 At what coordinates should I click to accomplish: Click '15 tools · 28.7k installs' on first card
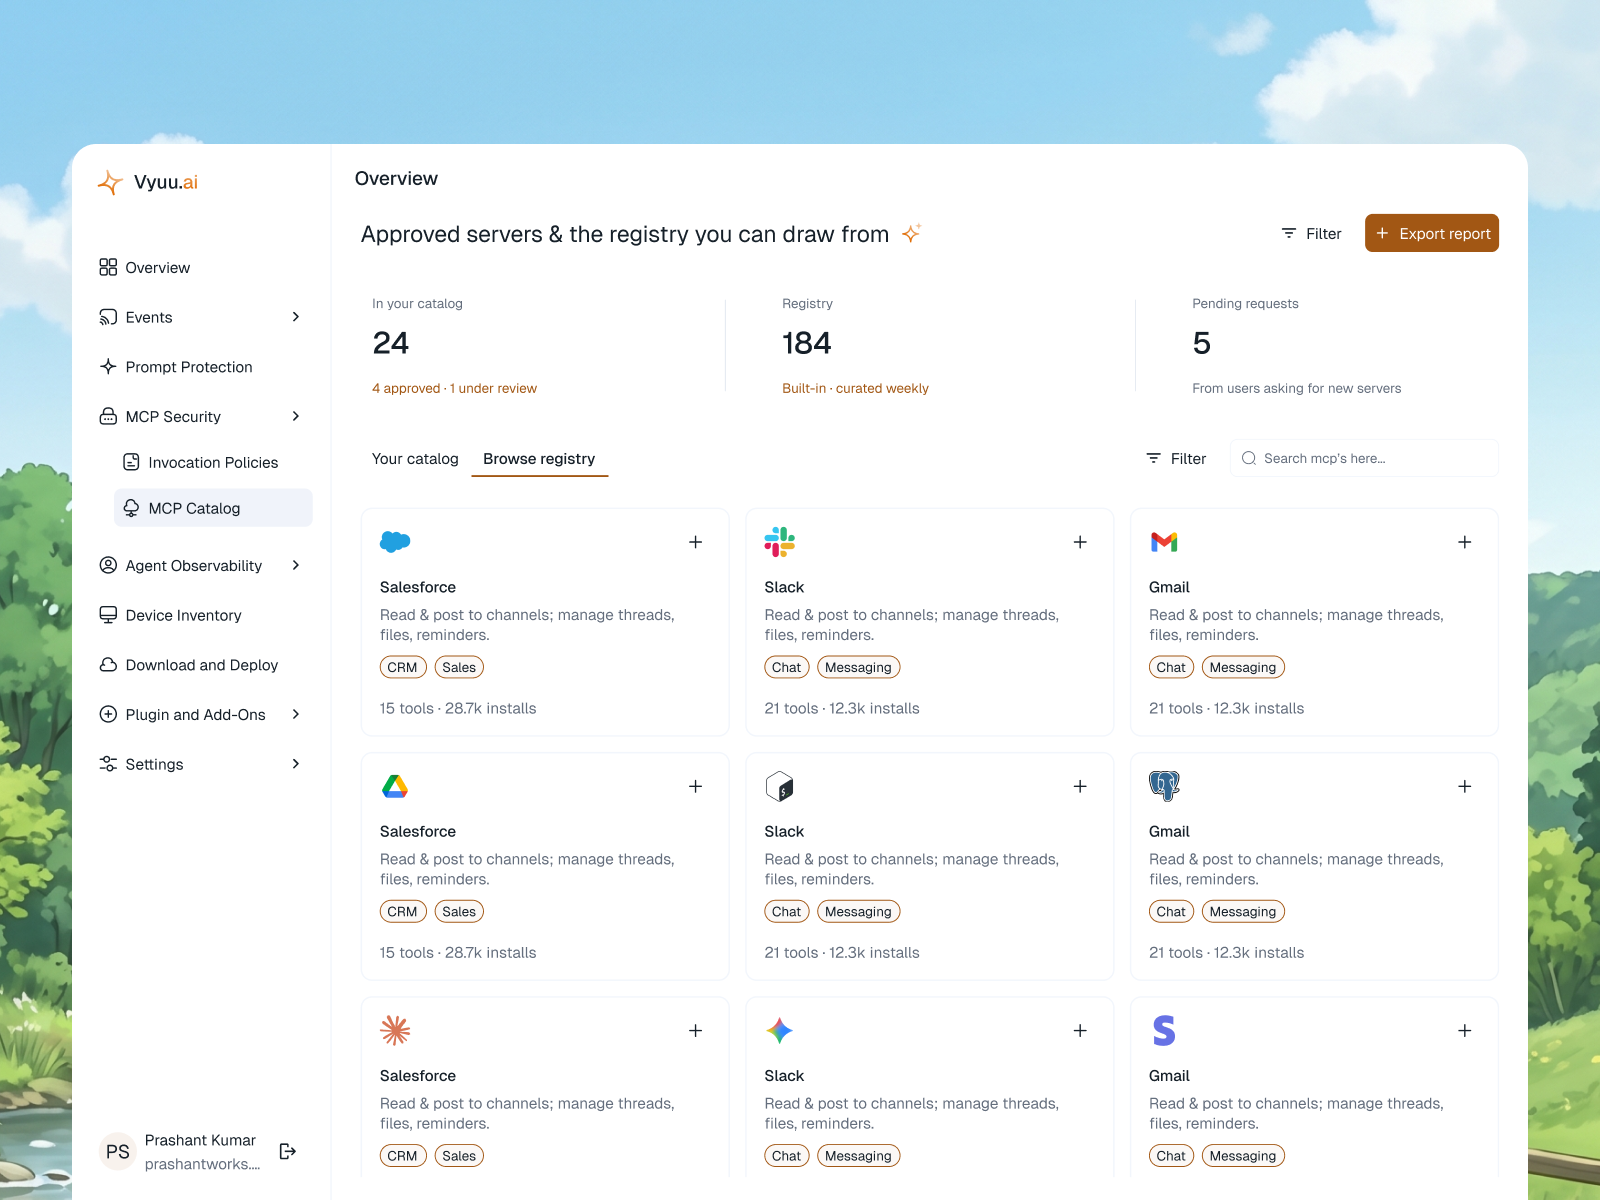pos(458,708)
